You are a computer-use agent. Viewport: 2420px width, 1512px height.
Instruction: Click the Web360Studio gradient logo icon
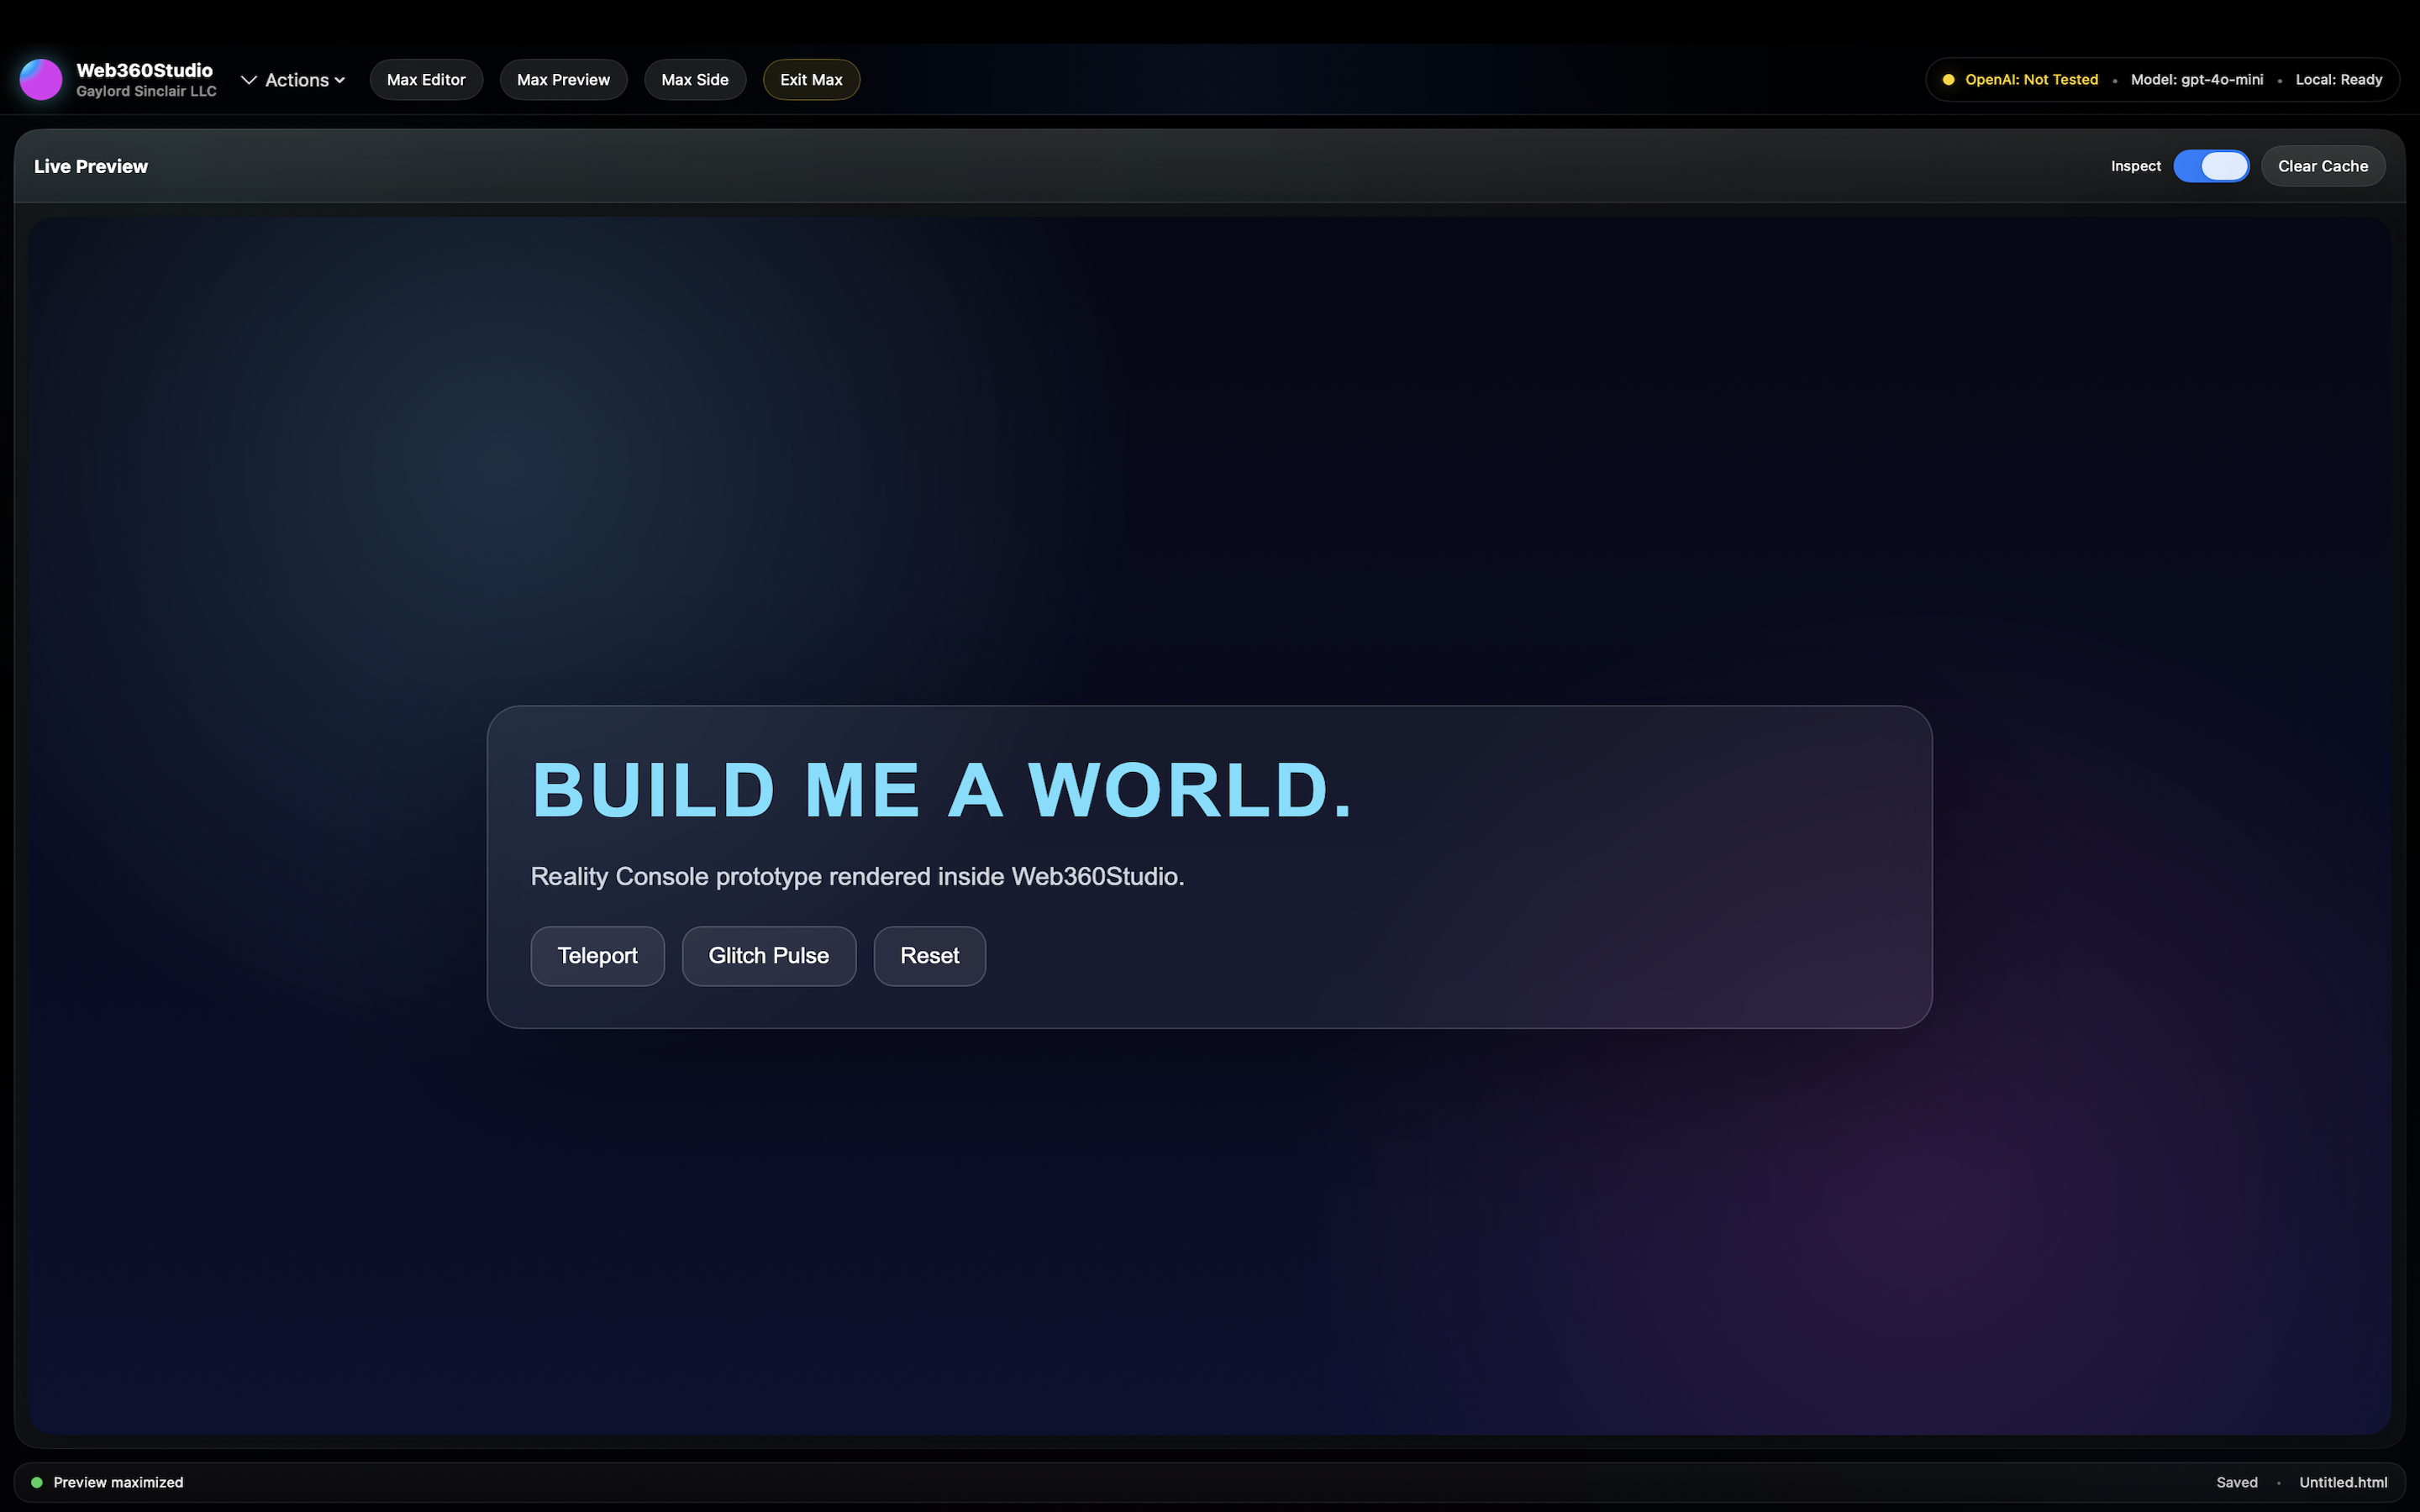[x=40, y=79]
